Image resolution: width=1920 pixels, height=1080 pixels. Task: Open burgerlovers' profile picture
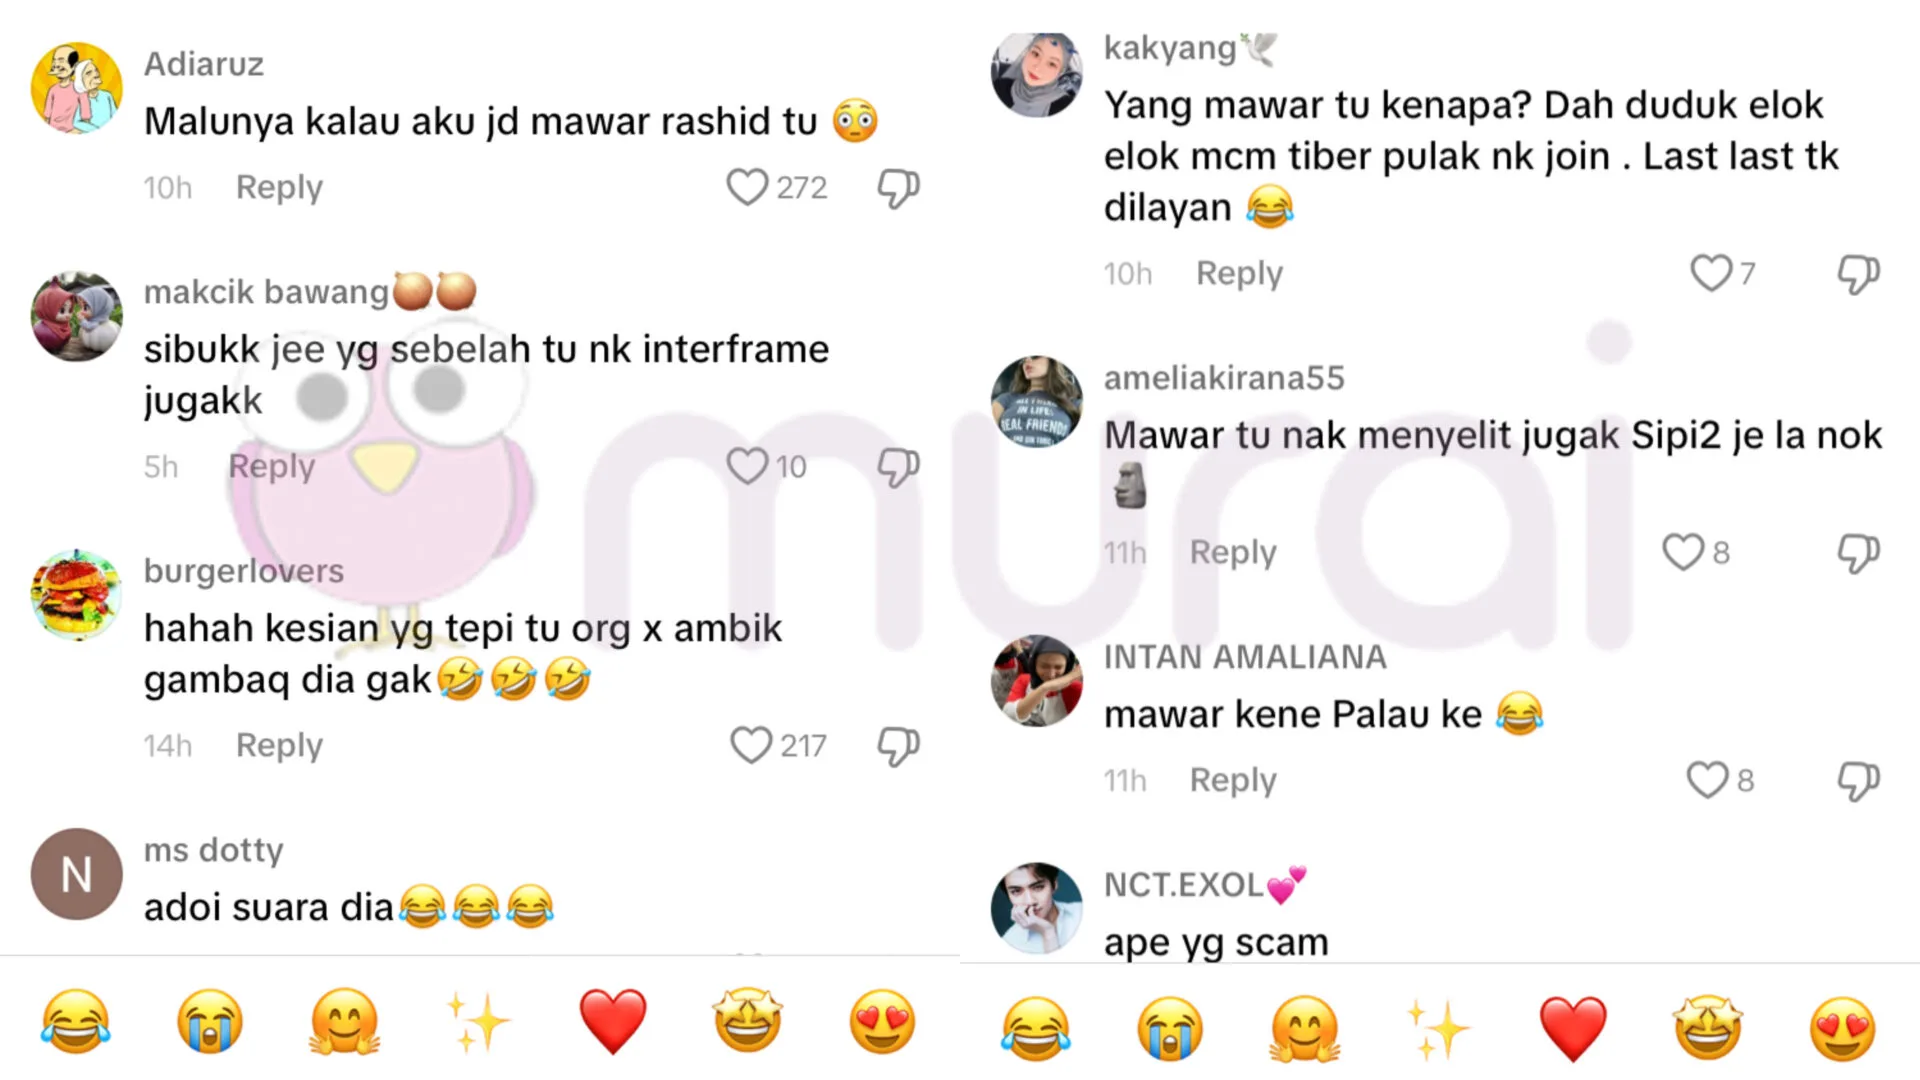point(77,594)
